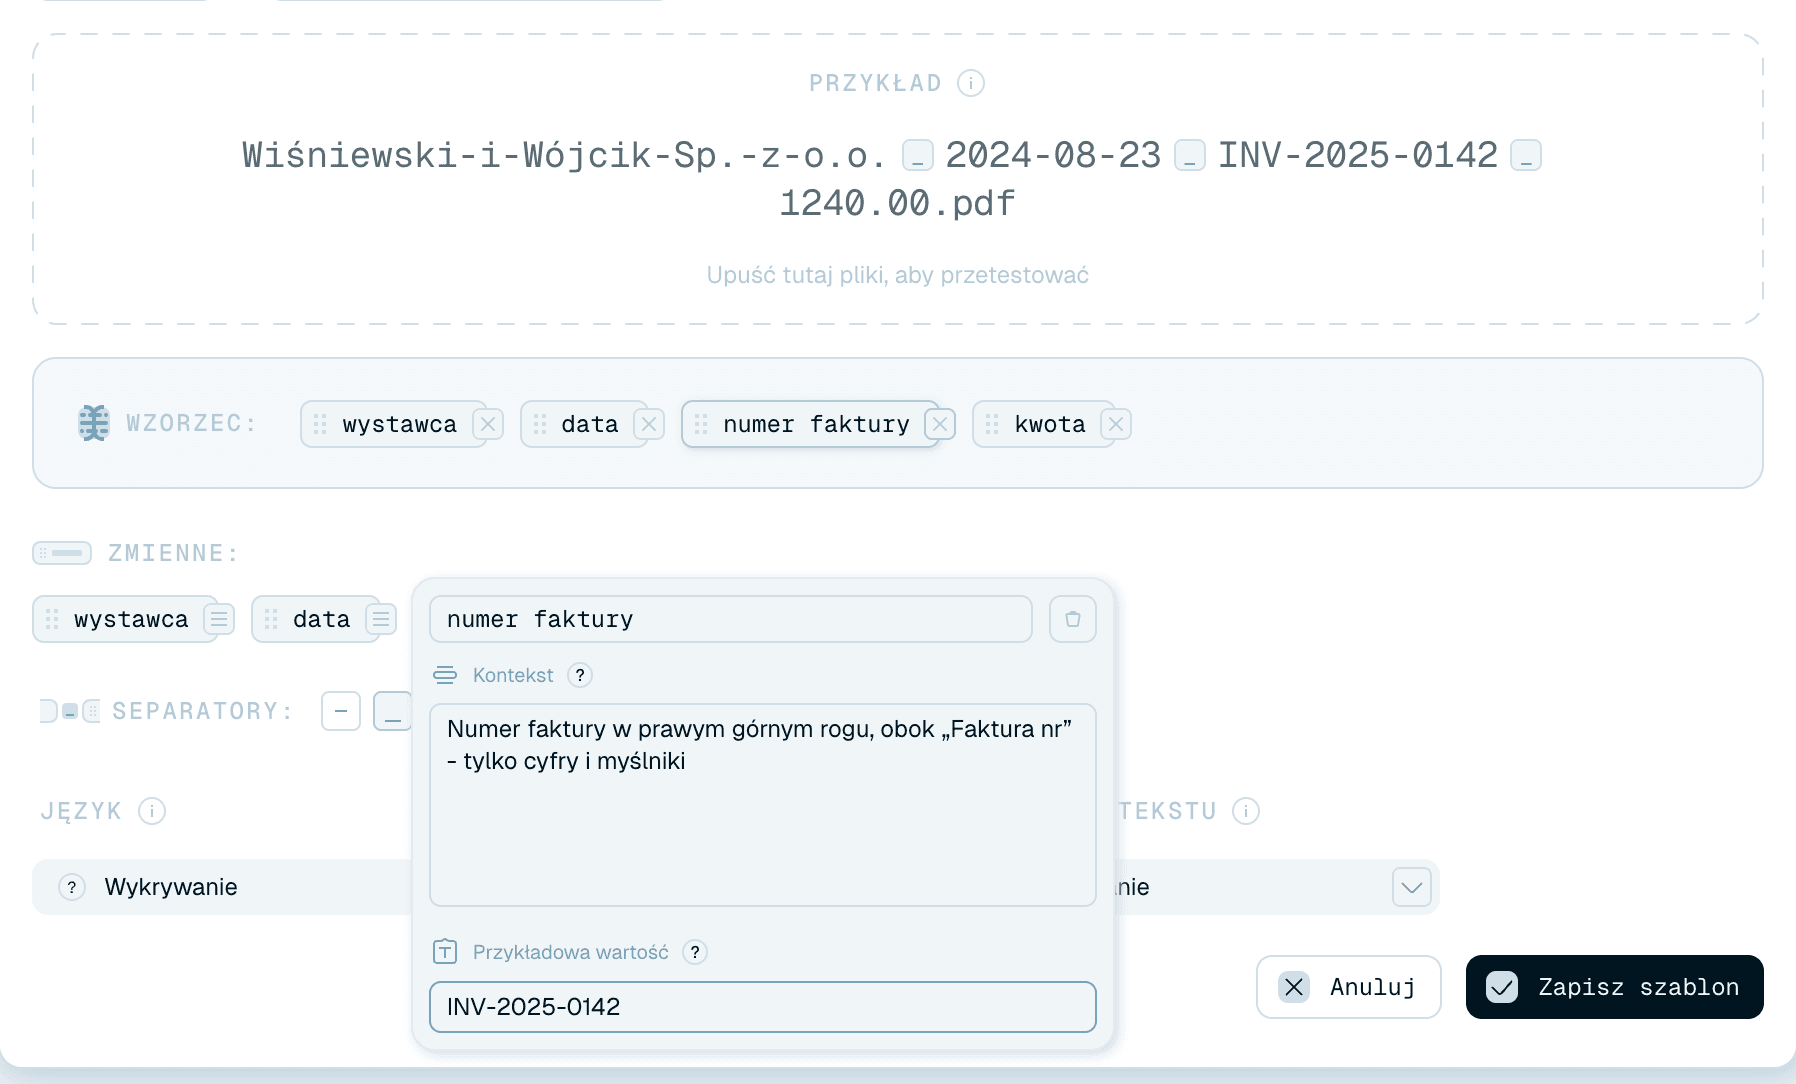Remove the numer faktury chip from pattern
The width and height of the screenshot is (1796, 1084).
tap(940, 424)
